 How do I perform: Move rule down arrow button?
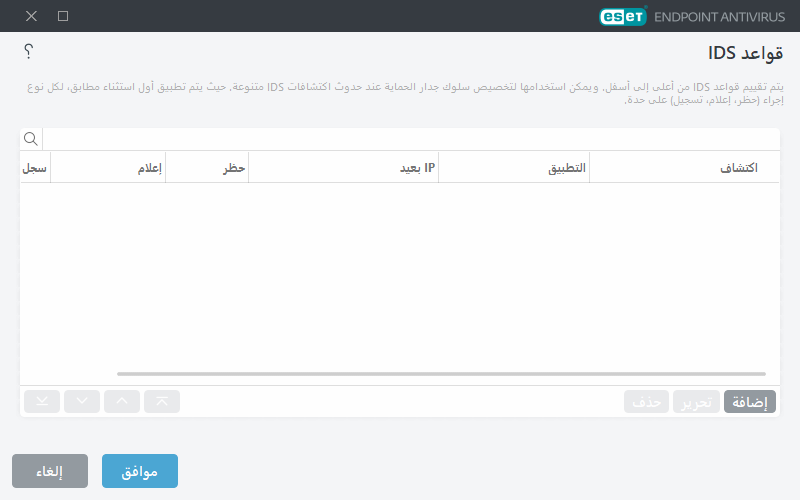[x=82, y=402]
